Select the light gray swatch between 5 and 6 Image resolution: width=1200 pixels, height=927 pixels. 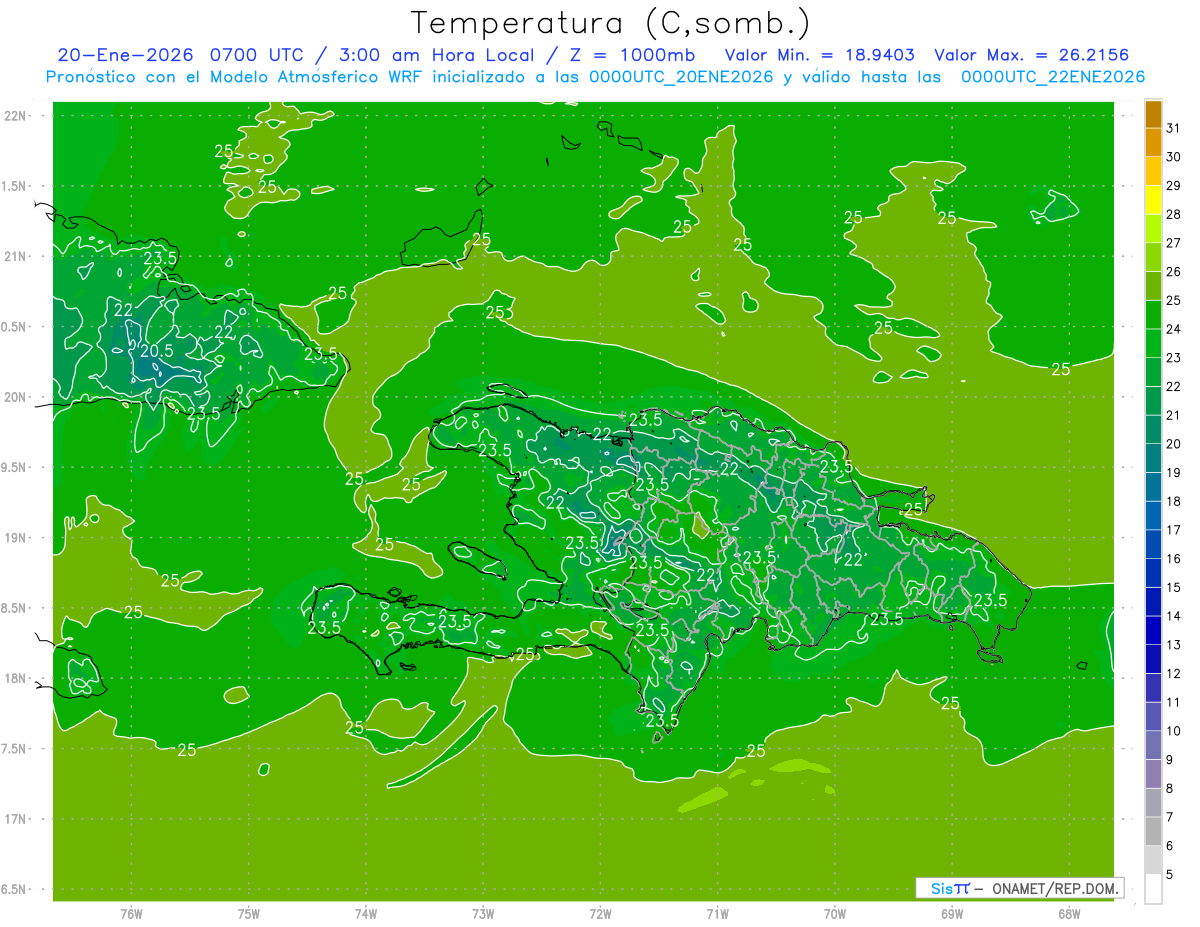(1153, 860)
